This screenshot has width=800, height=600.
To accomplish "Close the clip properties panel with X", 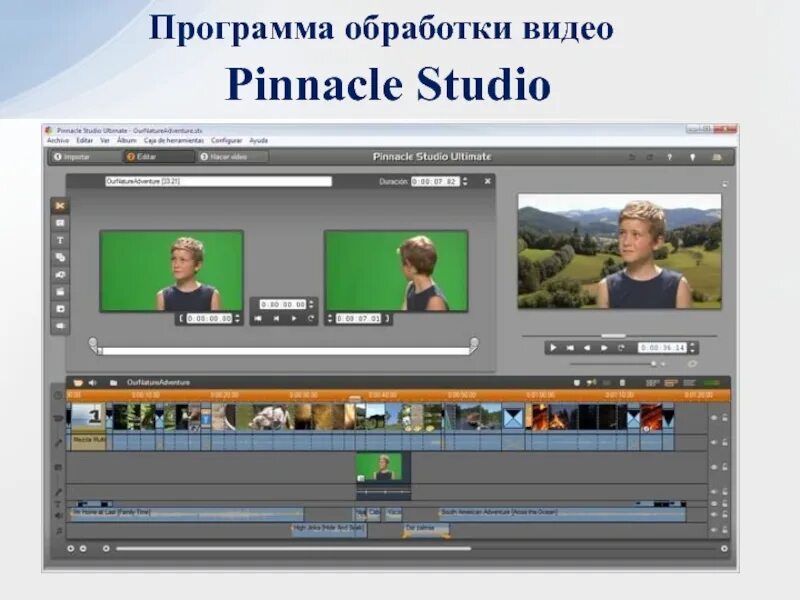I will pyautogui.click(x=487, y=181).
